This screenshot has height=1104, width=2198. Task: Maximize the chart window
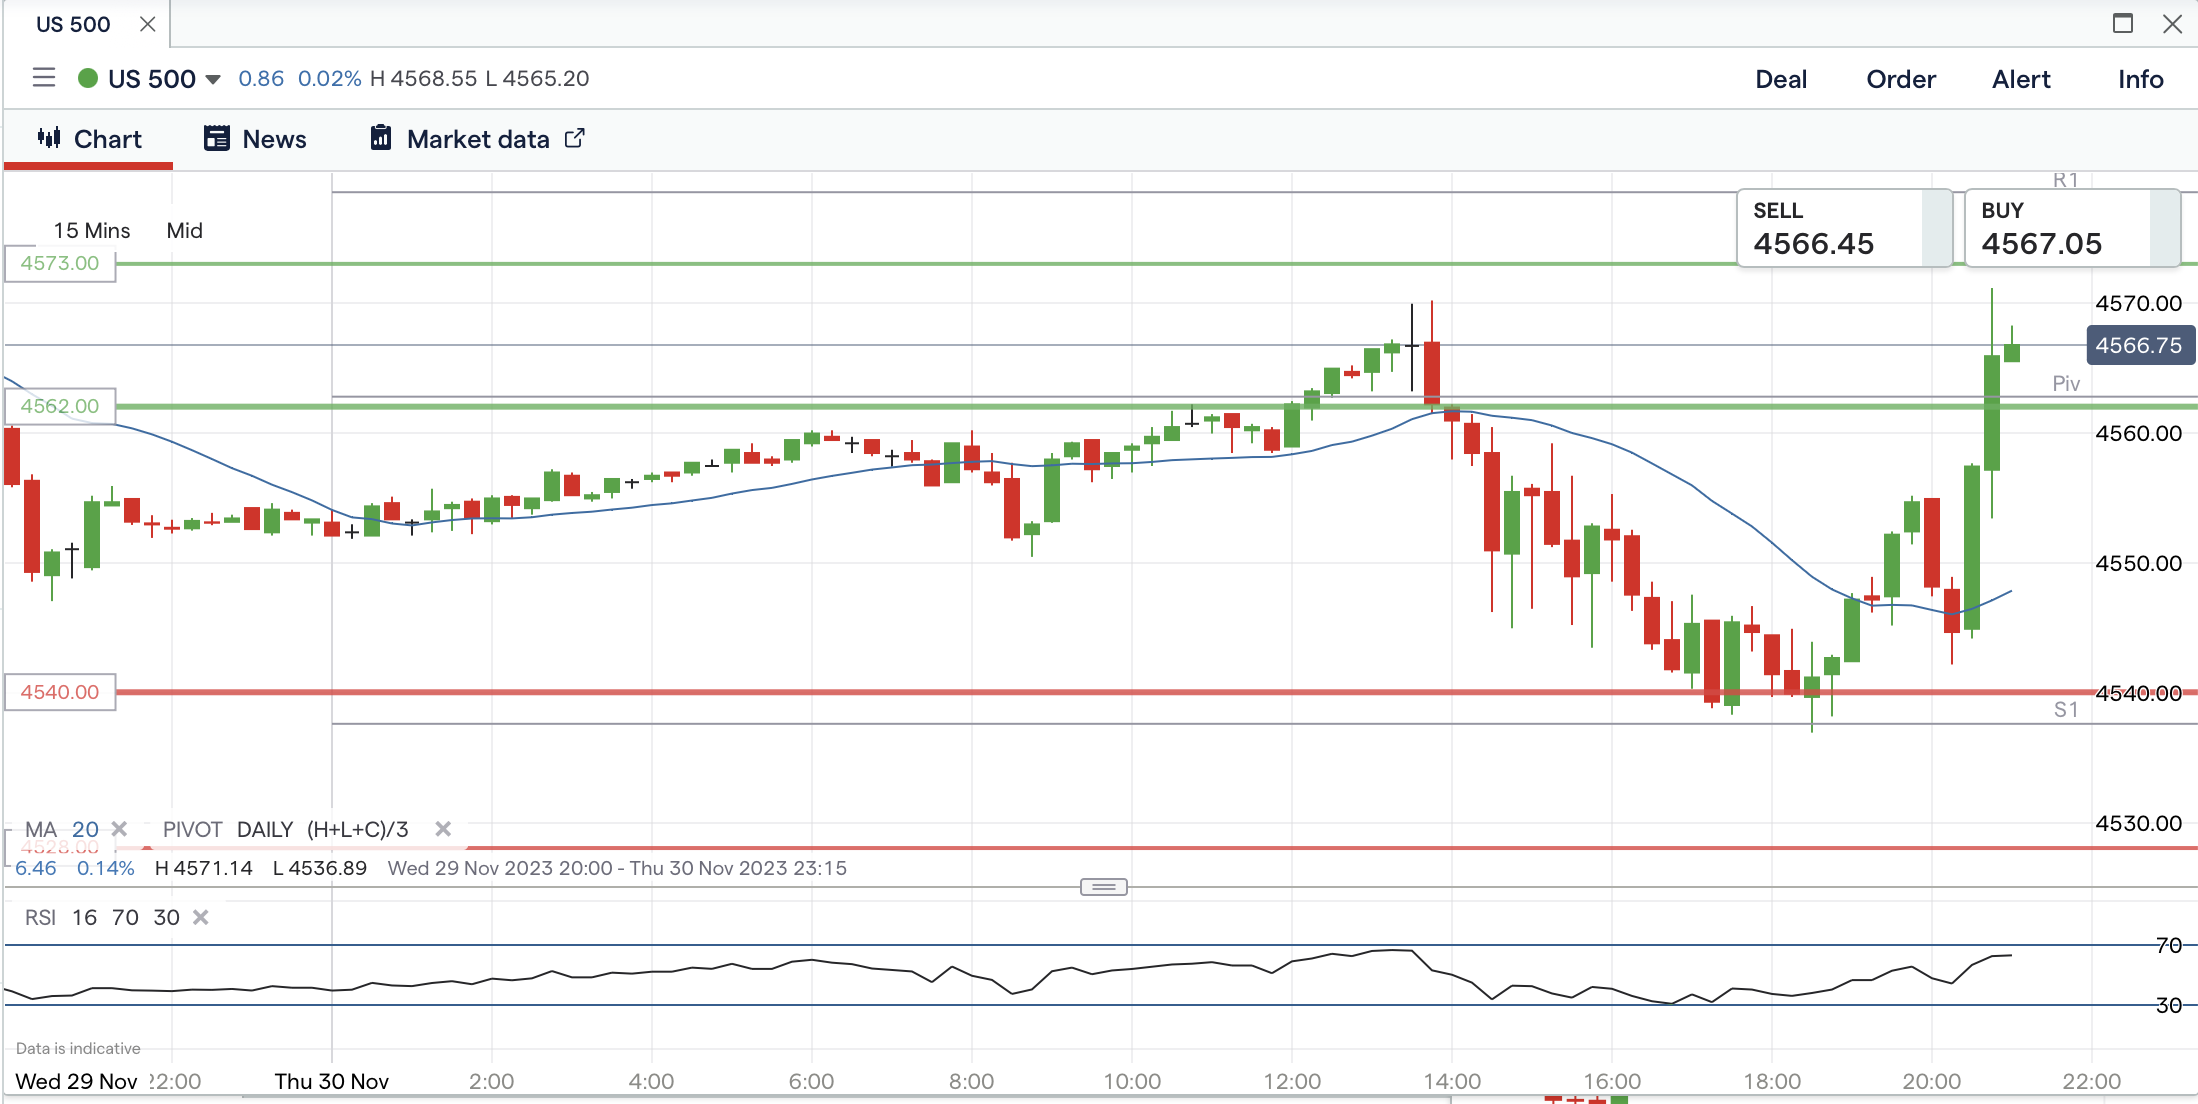(x=2123, y=24)
